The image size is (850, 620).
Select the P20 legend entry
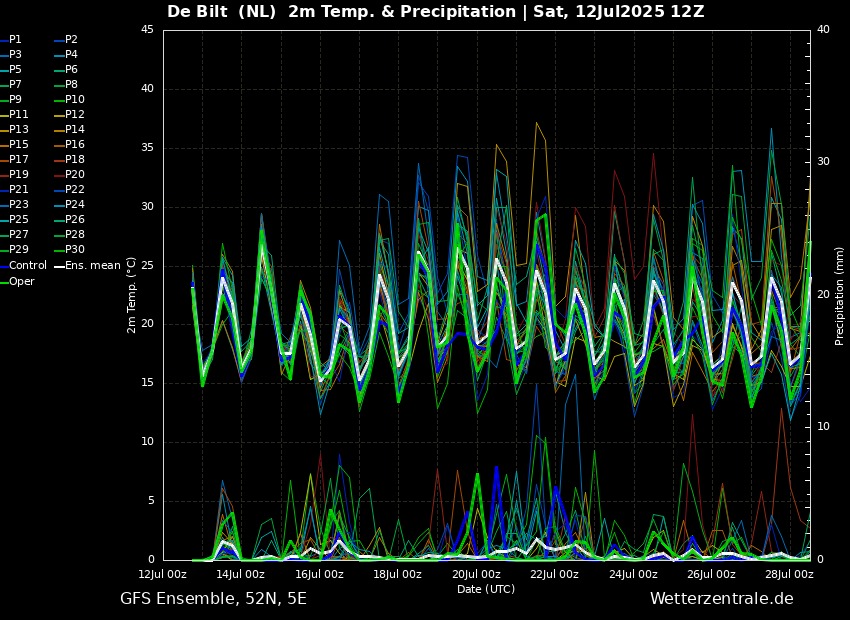point(74,175)
